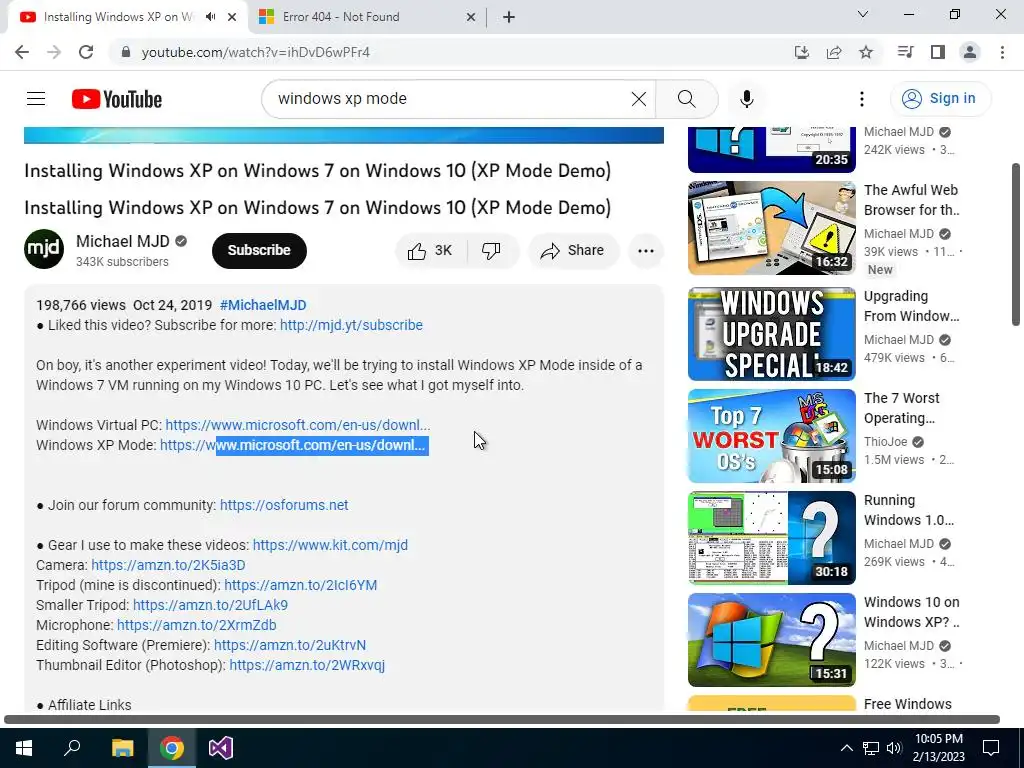
Task: Open the Camera amzn.to/2K5ia3D link
Action: [x=168, y=565]
